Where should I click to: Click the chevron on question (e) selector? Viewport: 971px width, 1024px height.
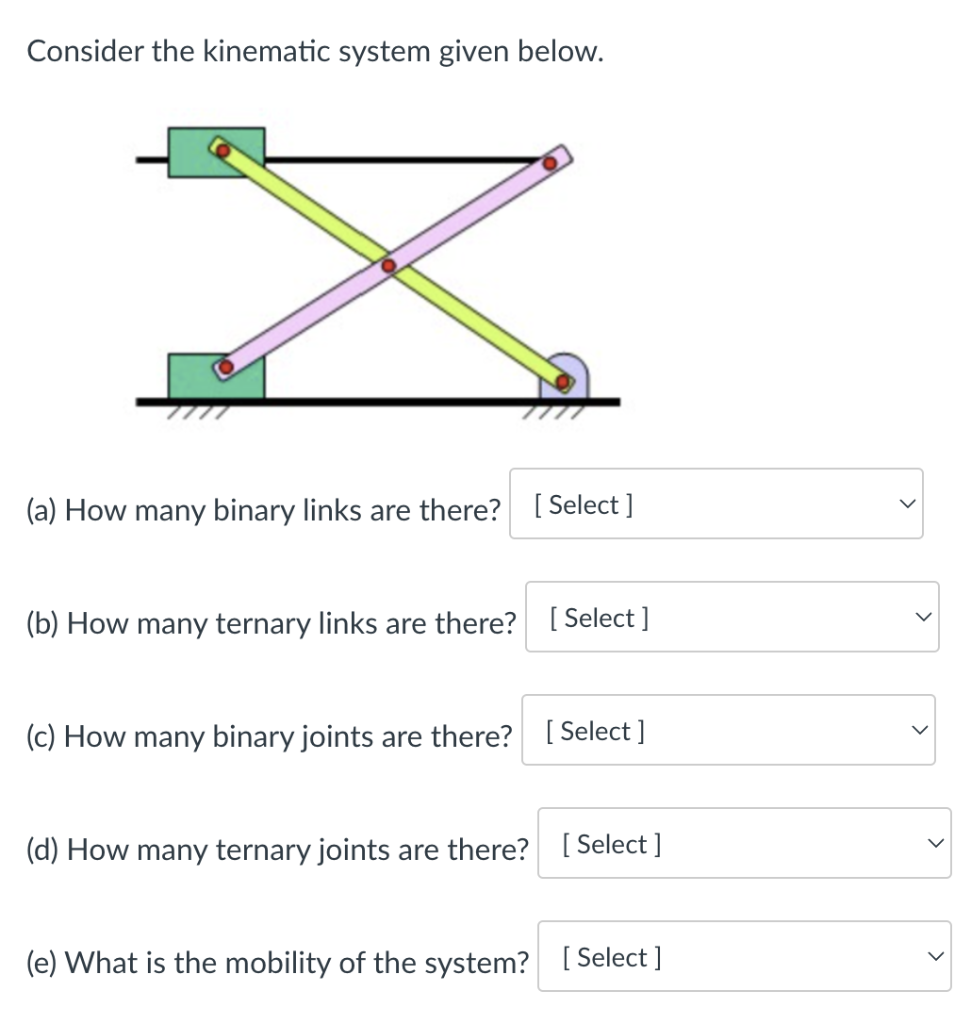[934, 956]
